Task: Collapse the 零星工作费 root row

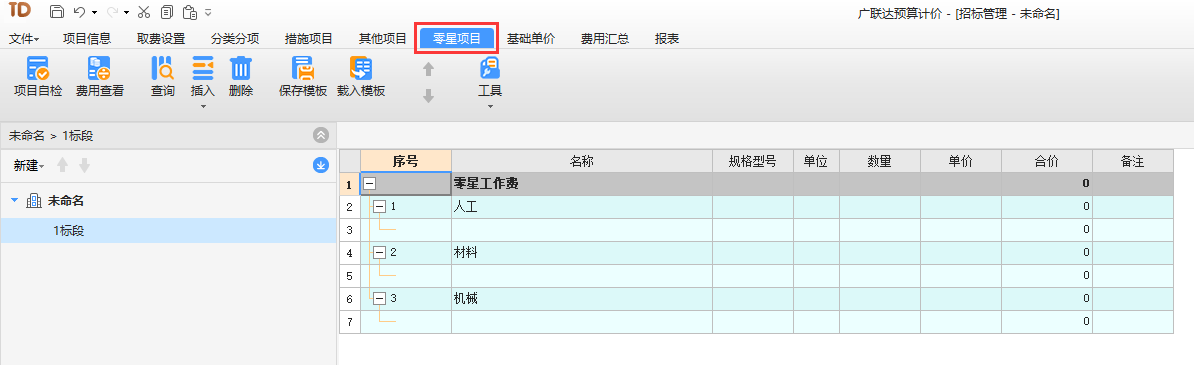Action: [369, 184]
